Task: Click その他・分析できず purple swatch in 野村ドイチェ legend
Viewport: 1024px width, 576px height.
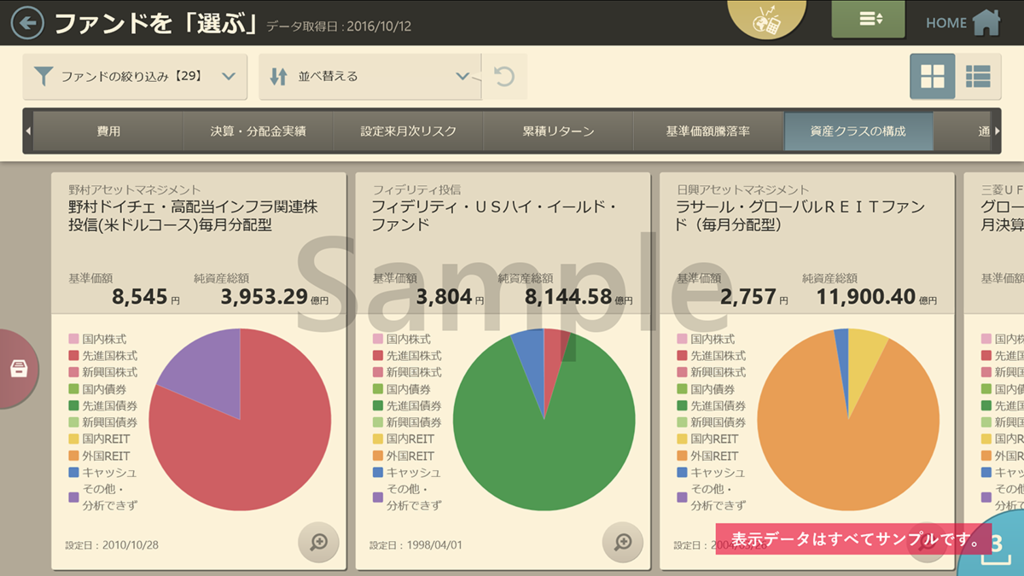Action: pos(74,497)
